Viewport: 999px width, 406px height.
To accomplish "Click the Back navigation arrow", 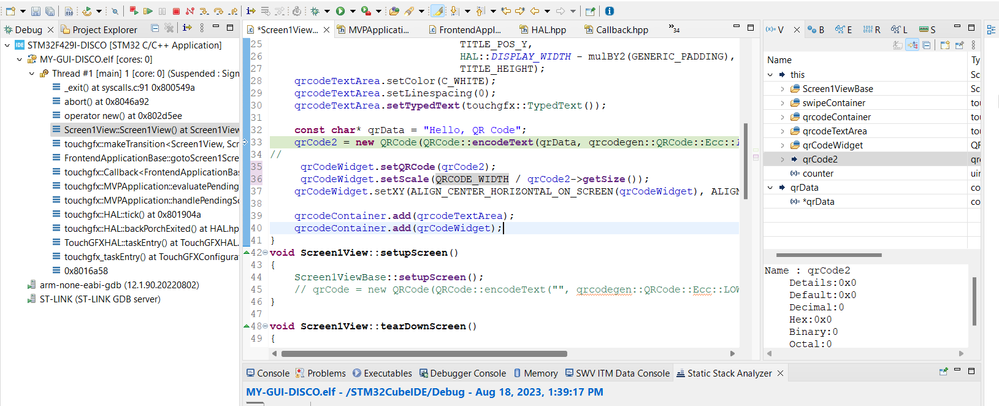I will (x=535, y=11).
